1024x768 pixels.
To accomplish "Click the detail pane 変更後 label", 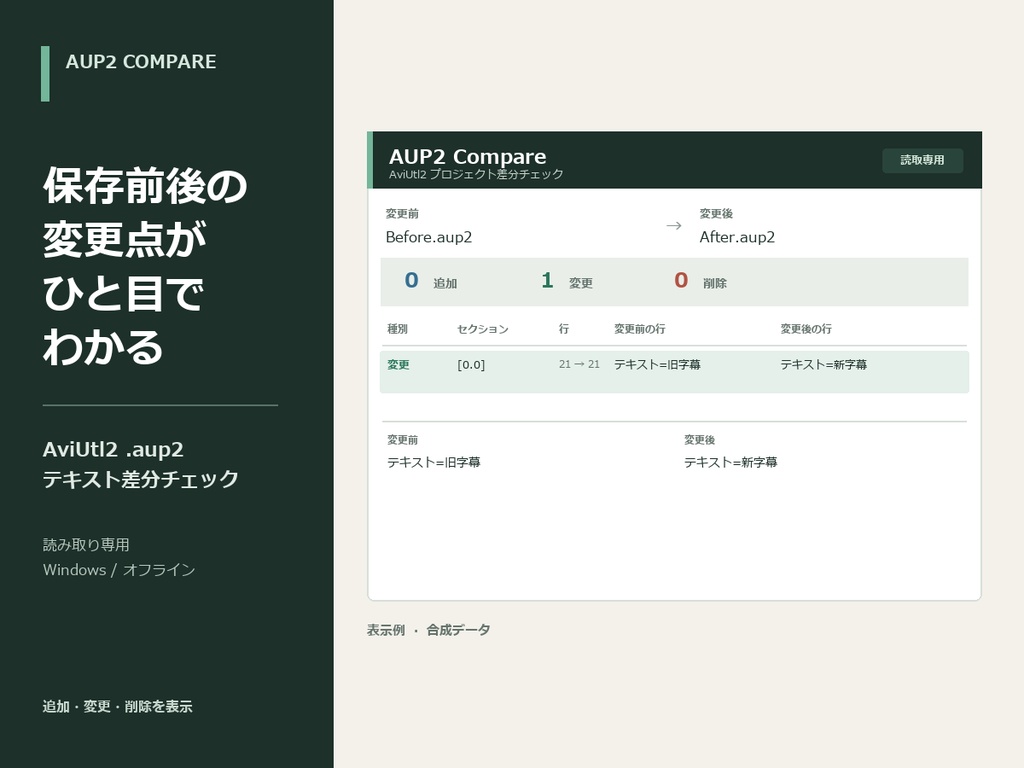I will 699,440.
